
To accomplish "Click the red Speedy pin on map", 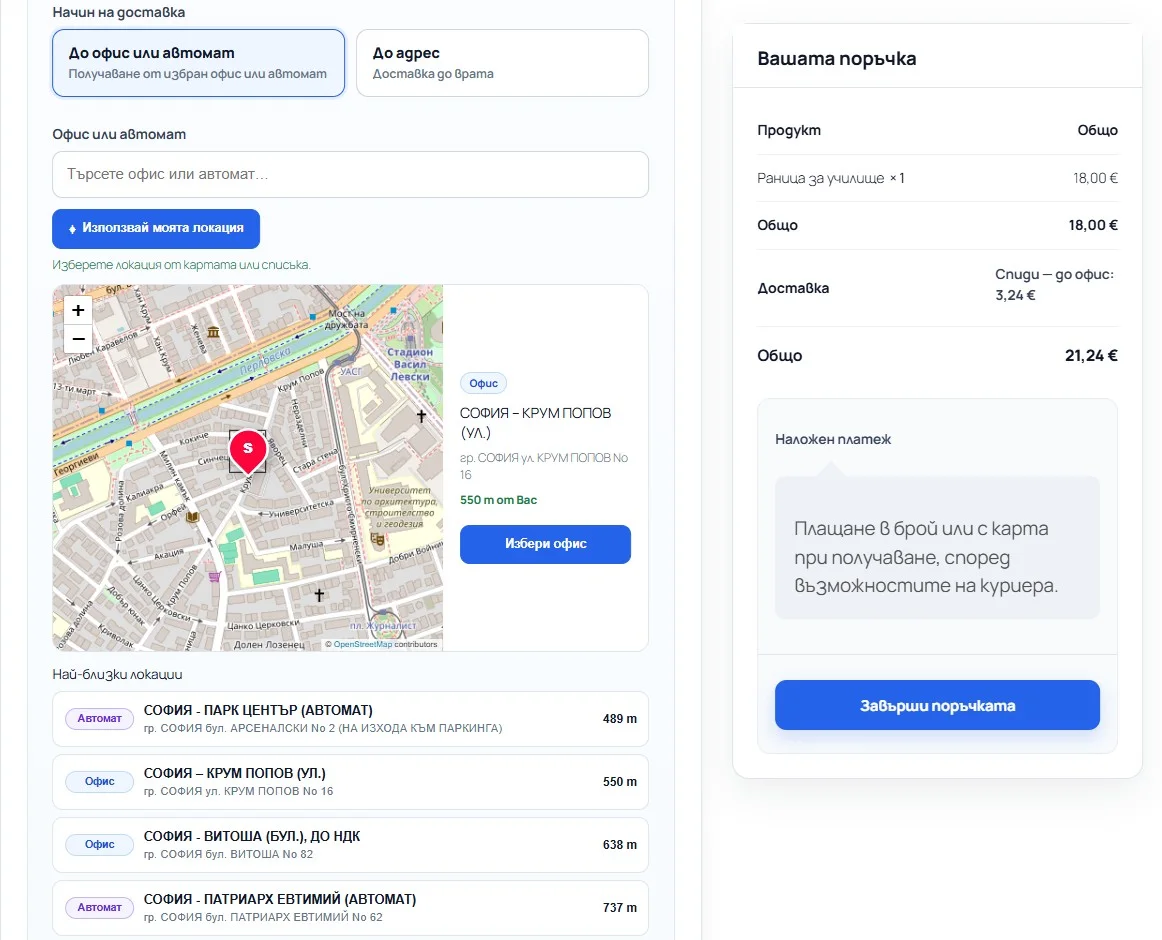I will (x=248, y=450).
